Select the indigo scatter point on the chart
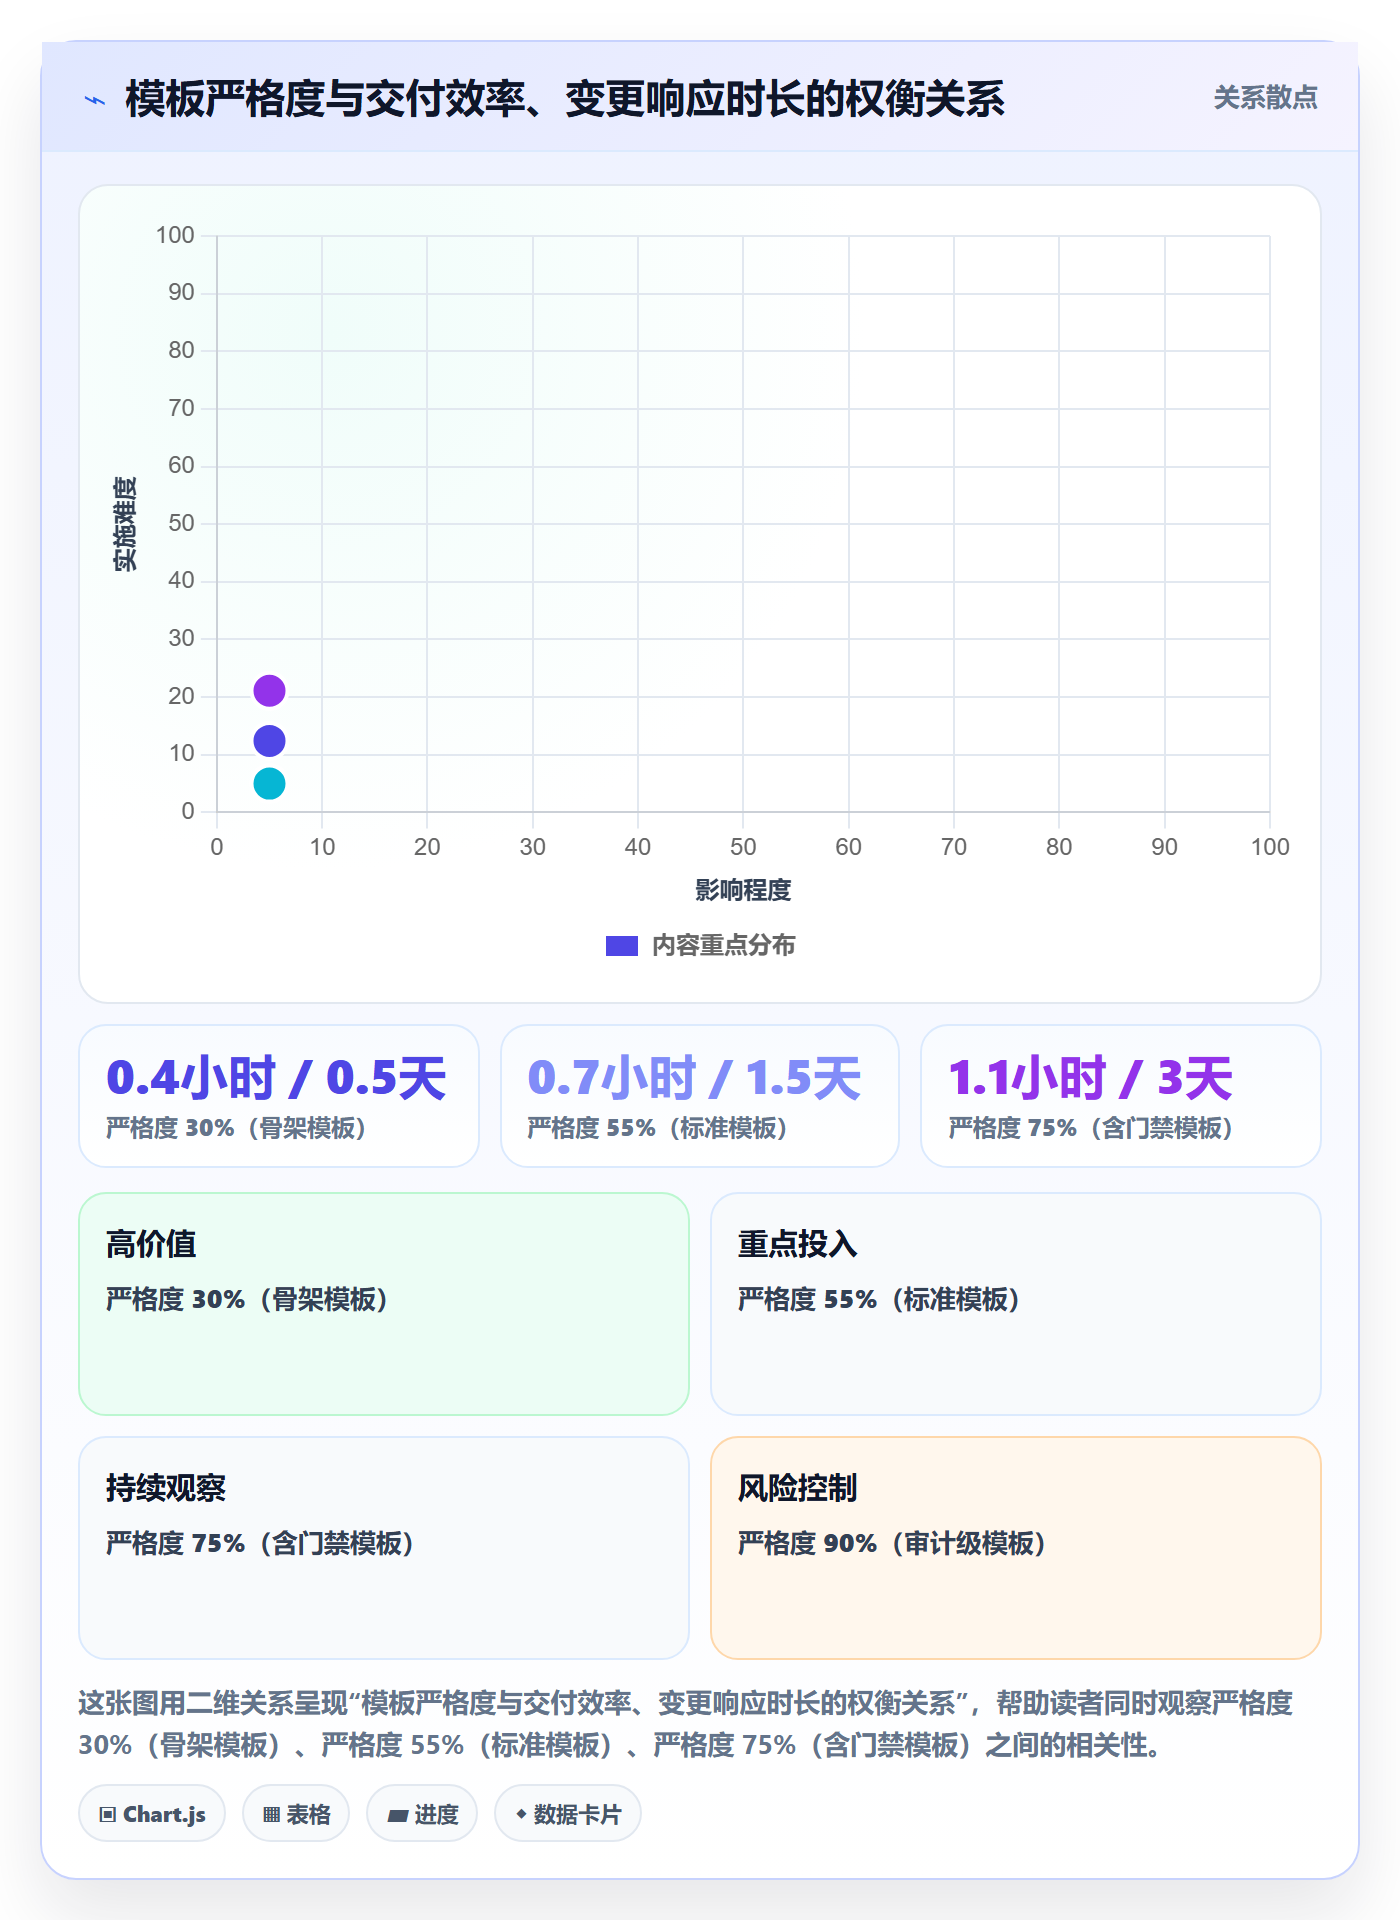This screenshot has width=1400, height=1920. [269, 741]
